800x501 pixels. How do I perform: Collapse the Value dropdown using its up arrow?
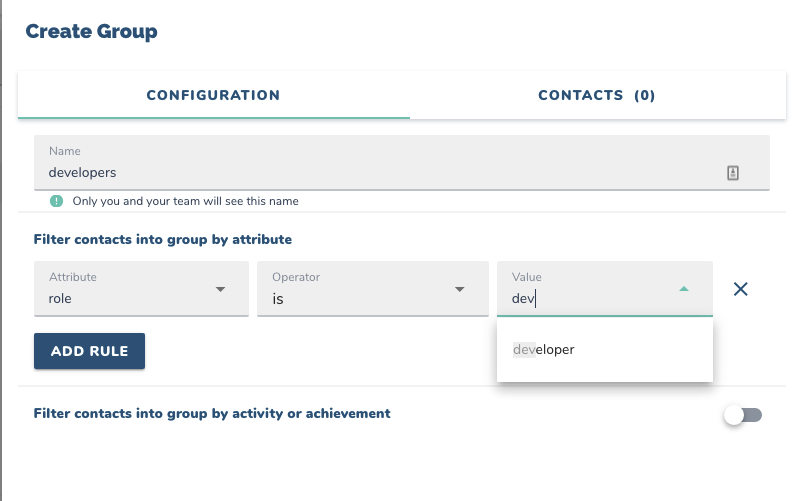pyautogui.click(x=684, y=289)
